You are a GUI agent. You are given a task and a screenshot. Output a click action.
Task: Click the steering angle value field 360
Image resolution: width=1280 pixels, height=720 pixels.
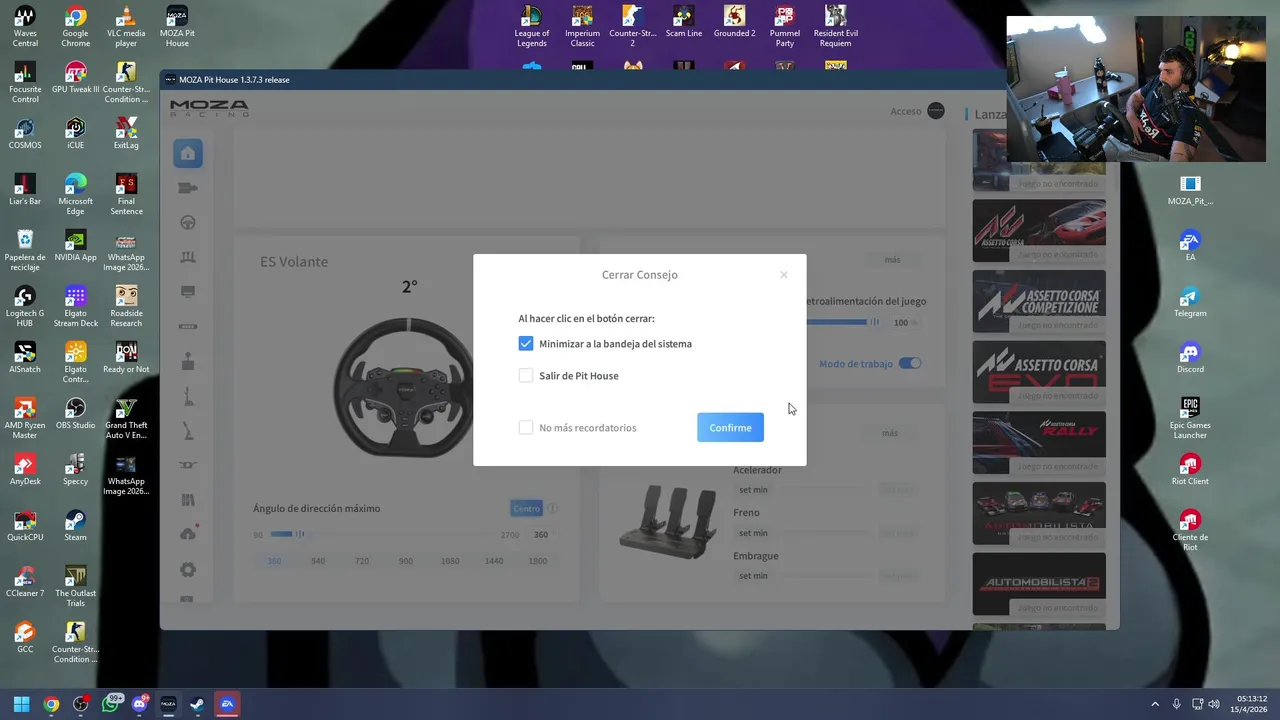541,535
